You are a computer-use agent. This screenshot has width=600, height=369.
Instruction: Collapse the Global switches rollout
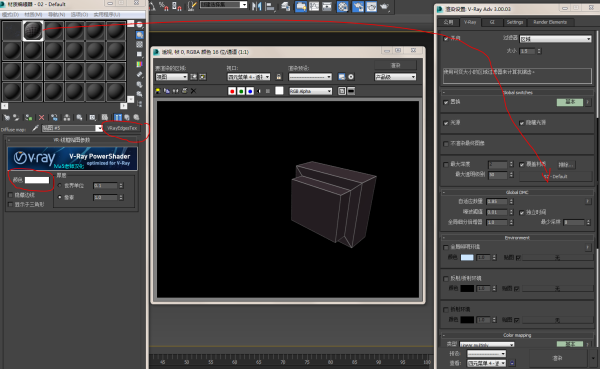pos(518,93)
